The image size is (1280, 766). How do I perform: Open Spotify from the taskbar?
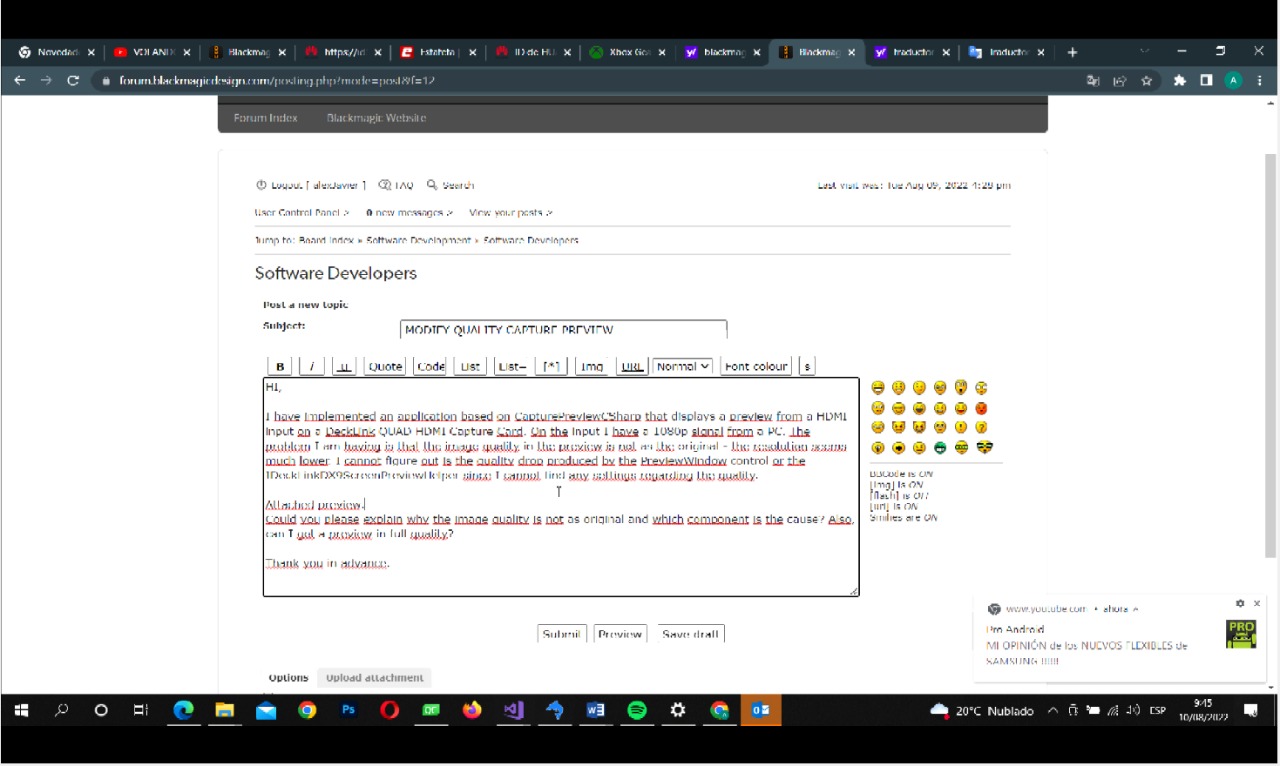[x=637, y=711]
